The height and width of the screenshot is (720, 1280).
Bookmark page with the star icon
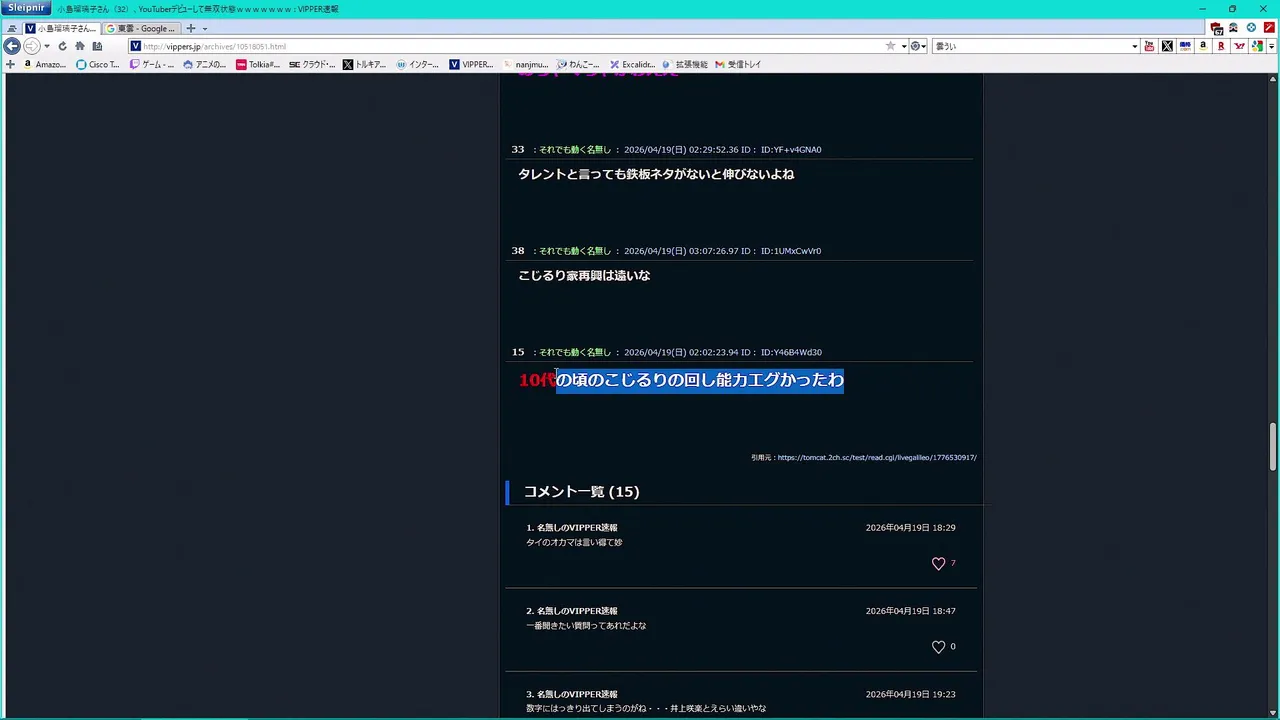890,46
